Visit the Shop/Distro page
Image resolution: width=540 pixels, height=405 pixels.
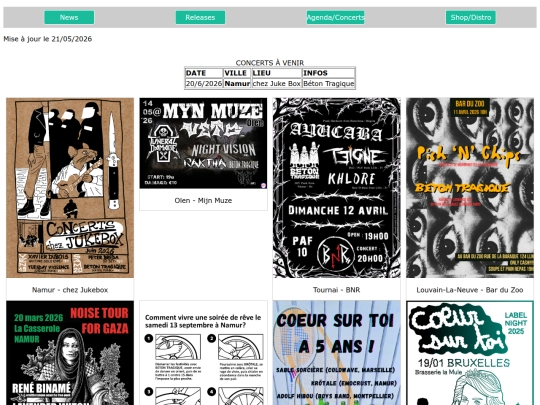(471, 17)
